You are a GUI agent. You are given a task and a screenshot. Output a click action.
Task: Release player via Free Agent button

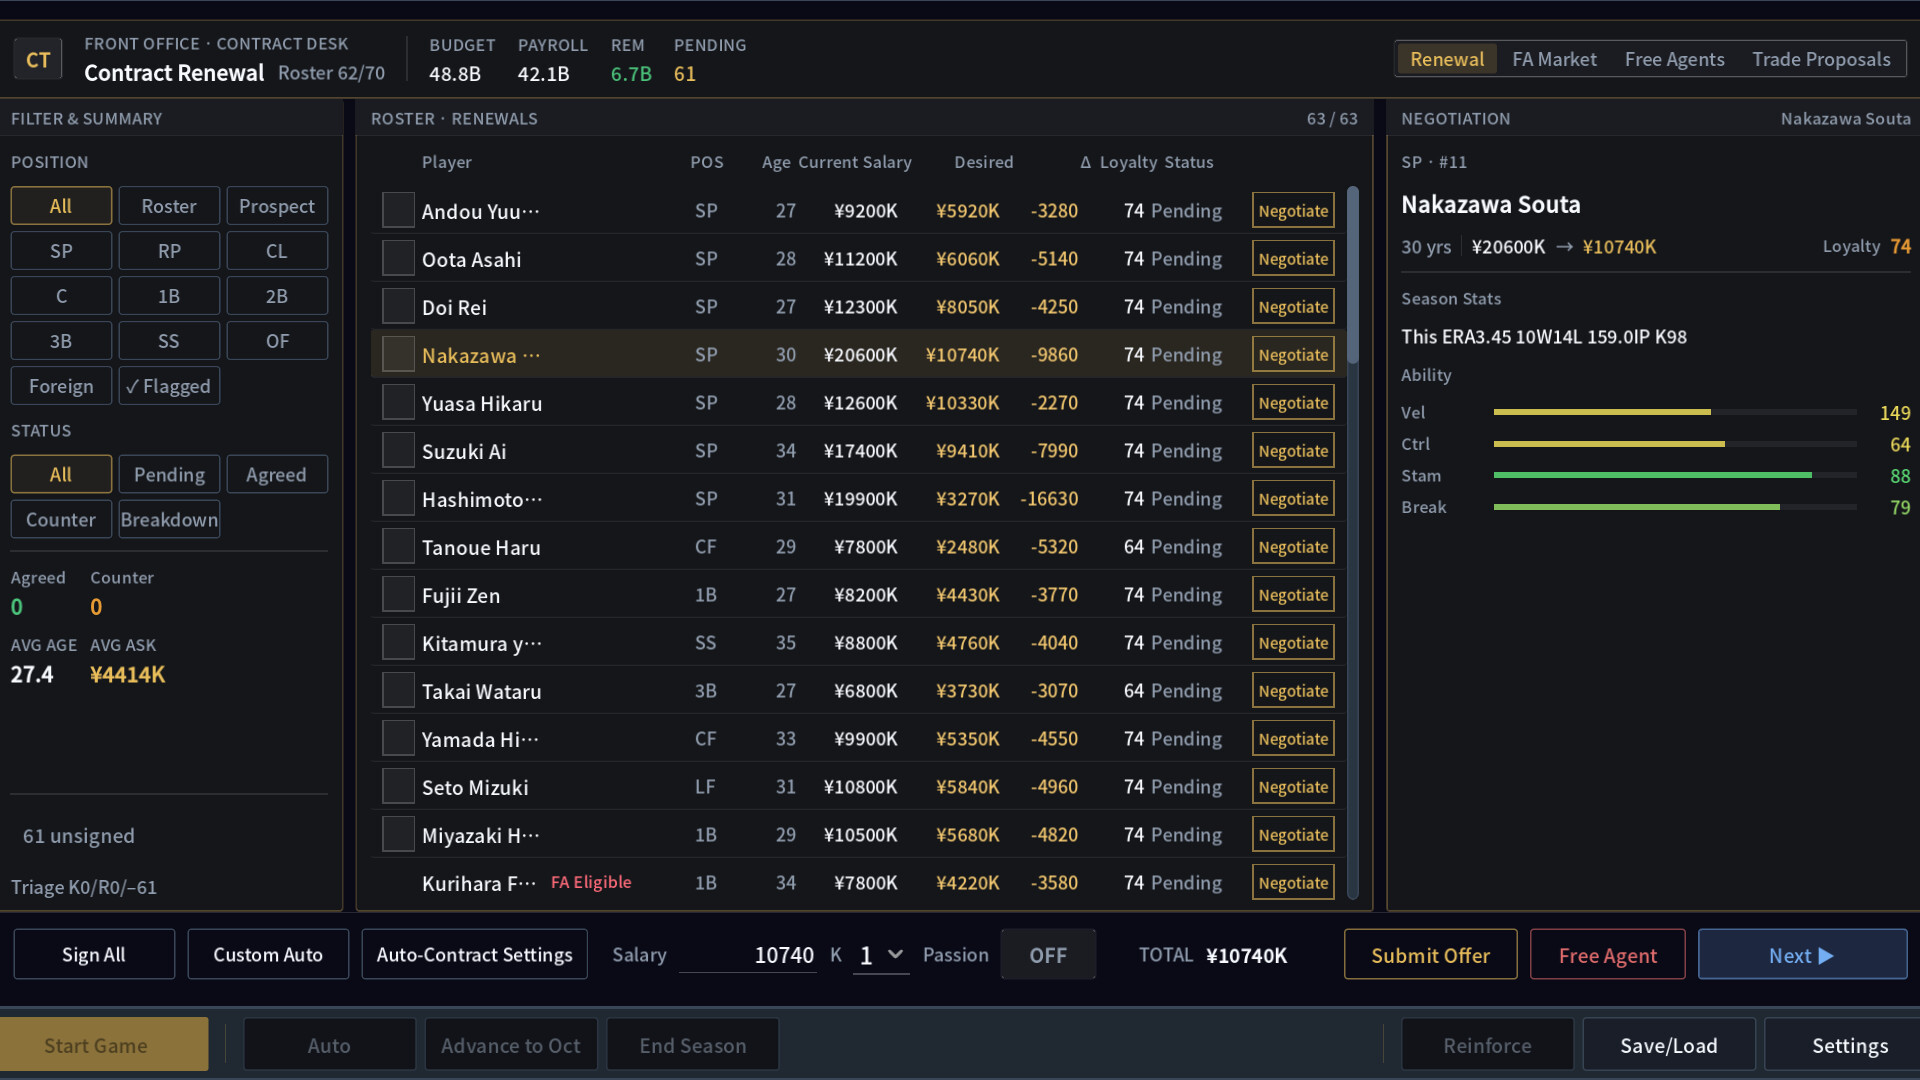click(1607, 955)
